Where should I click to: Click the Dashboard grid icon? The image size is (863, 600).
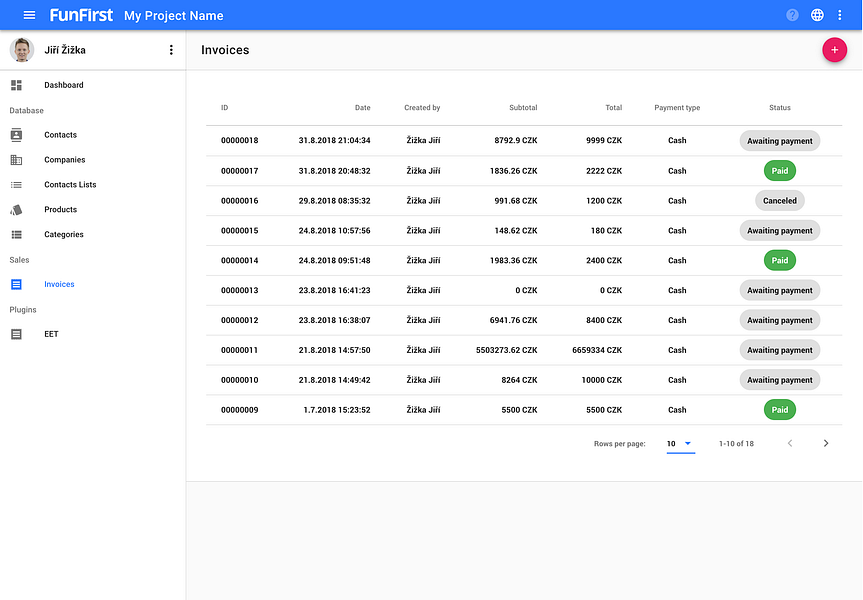pos(17,85)
